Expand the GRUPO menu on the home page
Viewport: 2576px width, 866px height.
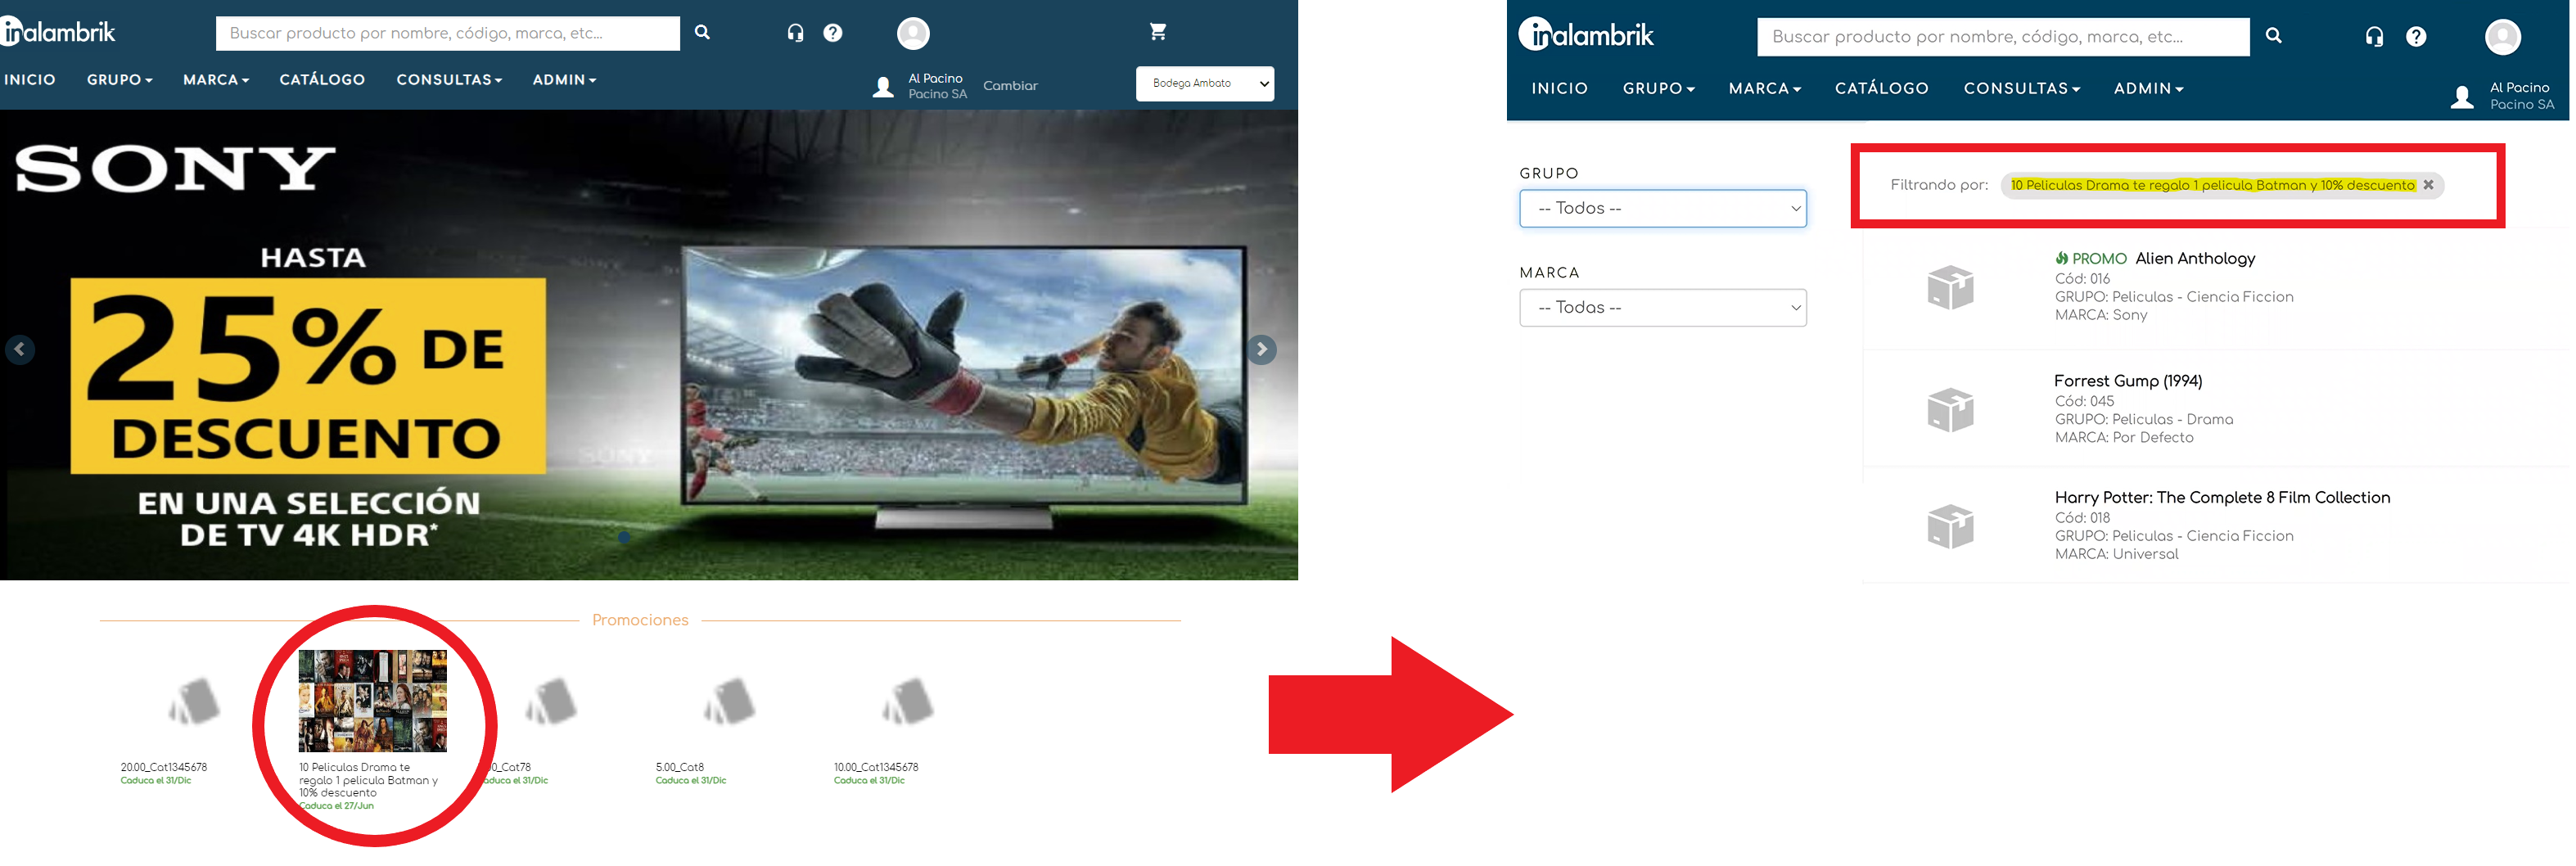[x=119, y=80]
